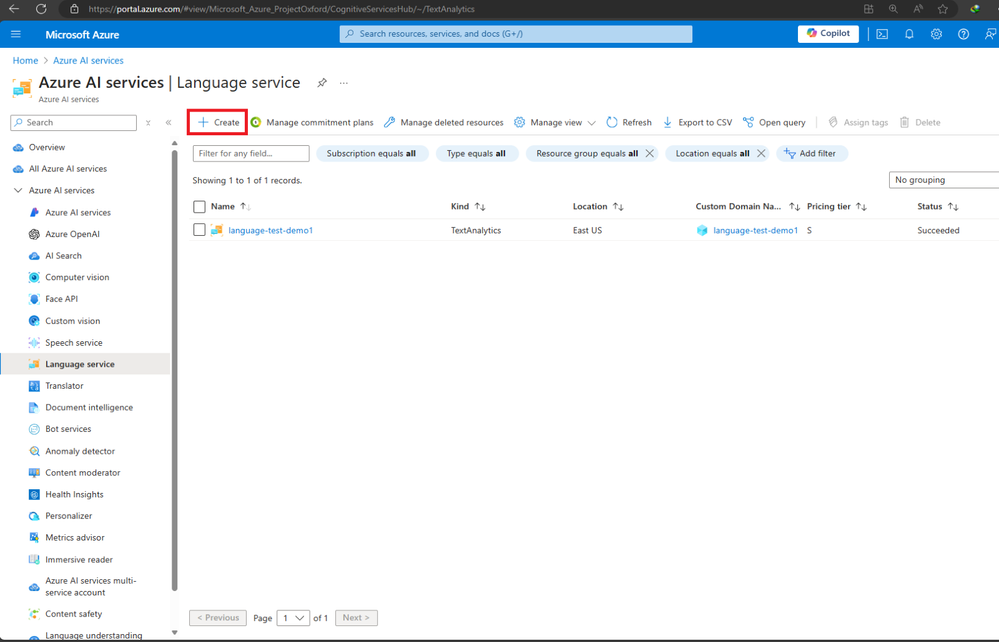
Task: Open Computer vision in sidebar
Action: tap(77, 277)
